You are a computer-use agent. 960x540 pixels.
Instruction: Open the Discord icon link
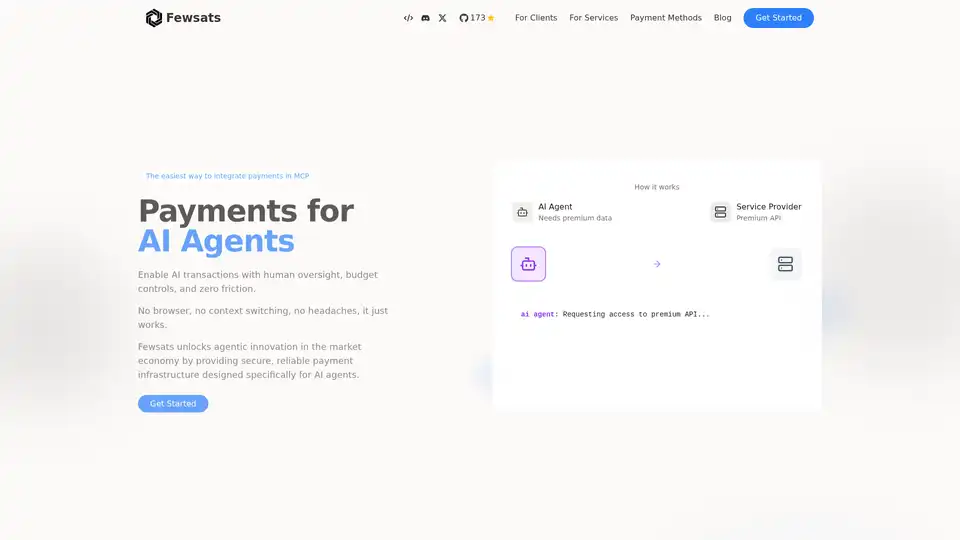425,18
